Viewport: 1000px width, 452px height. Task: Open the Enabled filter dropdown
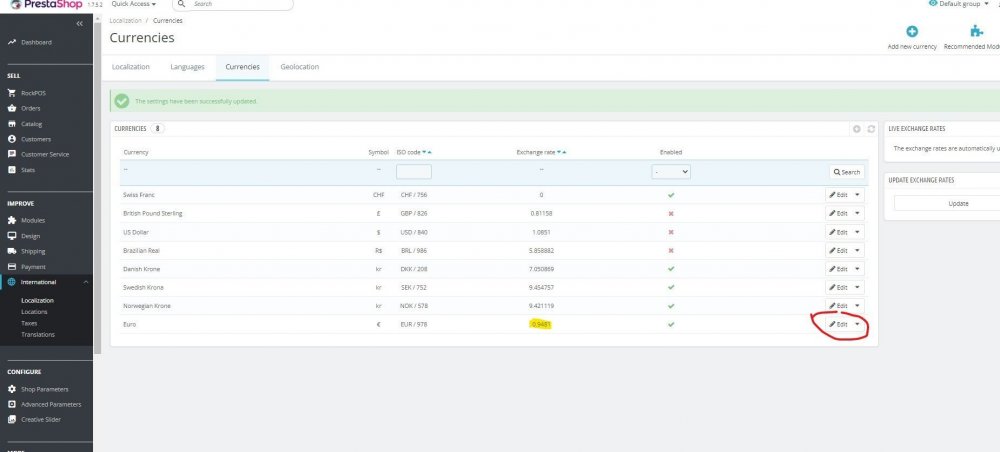click(x=671, y=172)
